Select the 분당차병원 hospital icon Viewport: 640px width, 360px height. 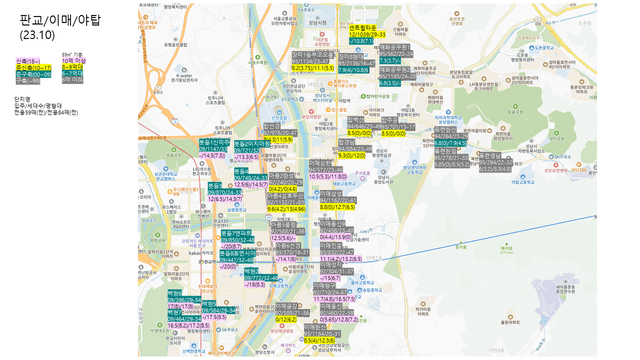pos(311,111)
